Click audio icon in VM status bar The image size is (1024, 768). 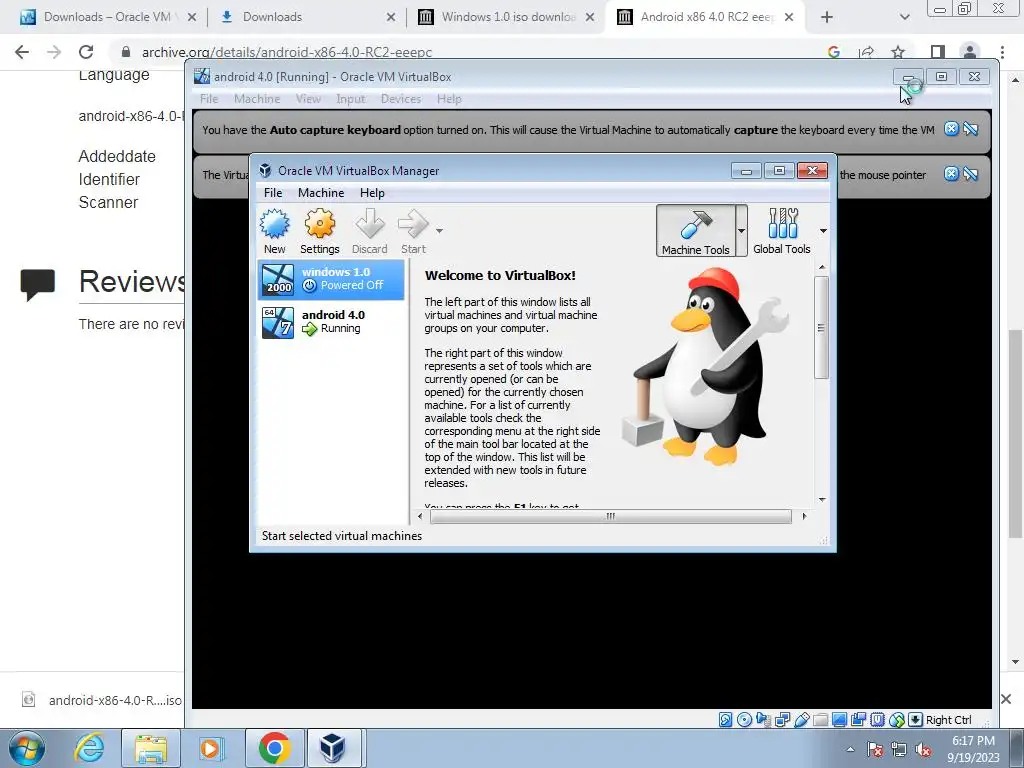(x=763, y=720)
